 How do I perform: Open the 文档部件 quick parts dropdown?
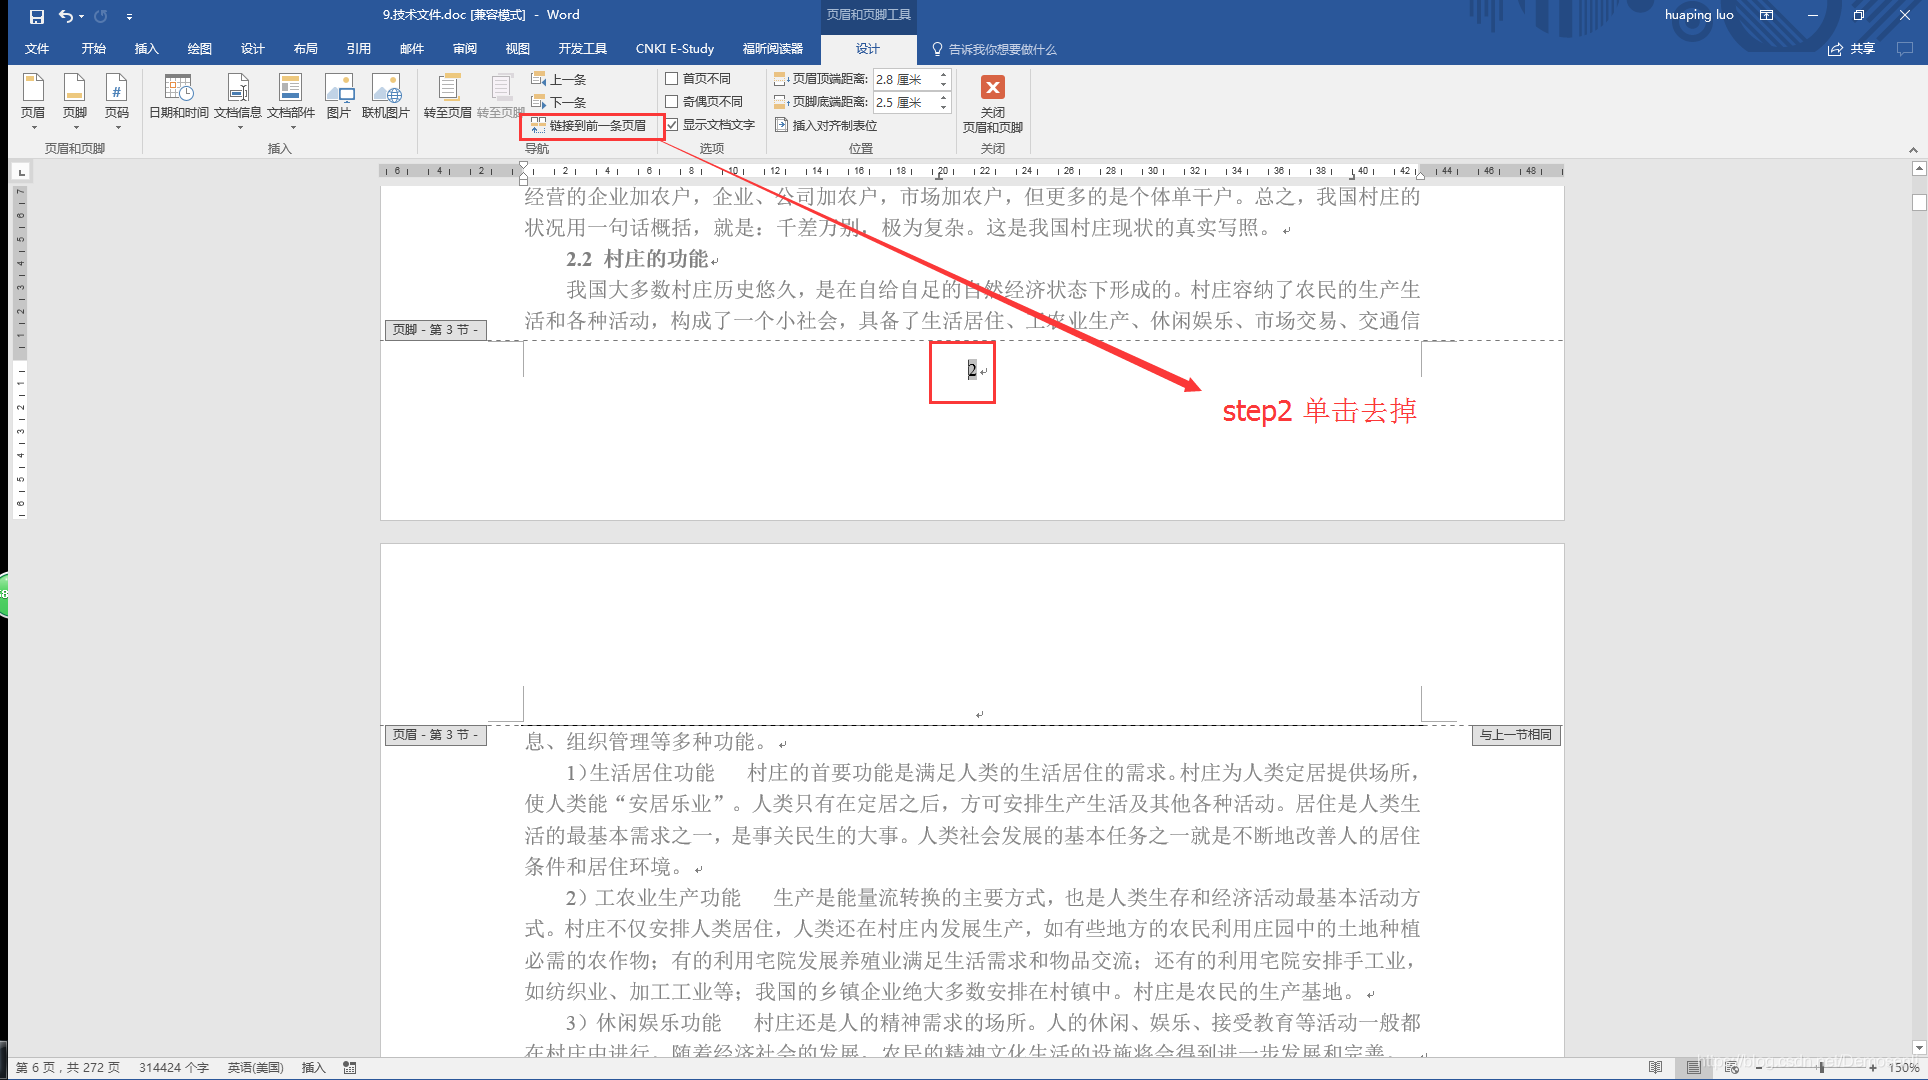291,101
